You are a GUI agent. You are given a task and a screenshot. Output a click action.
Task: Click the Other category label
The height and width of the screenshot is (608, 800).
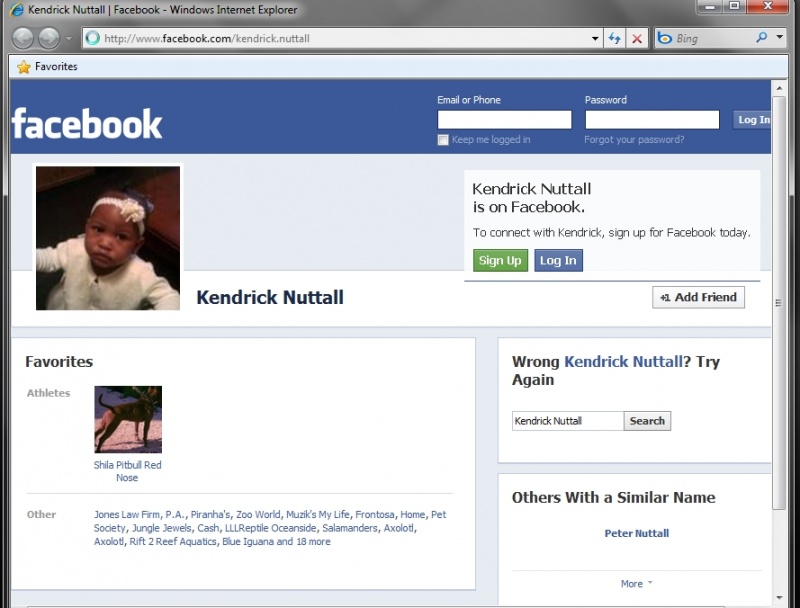click(x=41, y=515)
